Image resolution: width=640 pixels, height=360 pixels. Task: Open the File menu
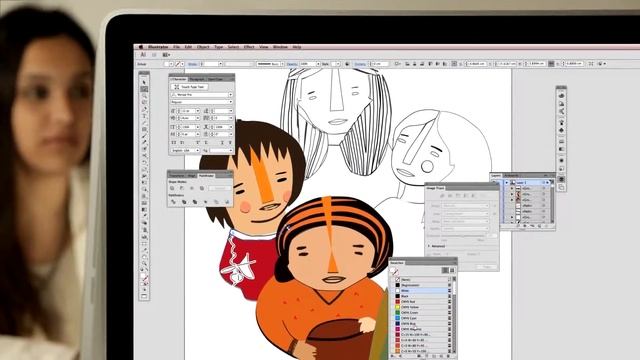pyautogui.click(x=176, y=47)
